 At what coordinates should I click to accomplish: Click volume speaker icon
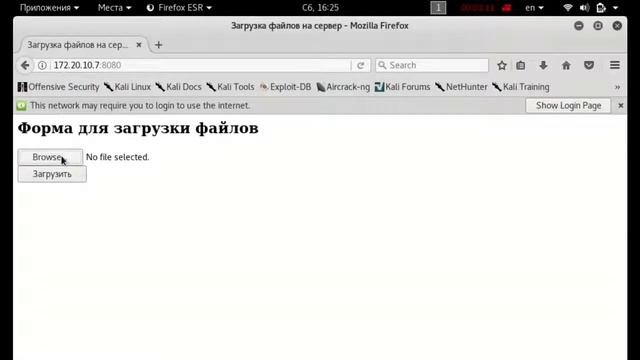(x=584, y=8)
